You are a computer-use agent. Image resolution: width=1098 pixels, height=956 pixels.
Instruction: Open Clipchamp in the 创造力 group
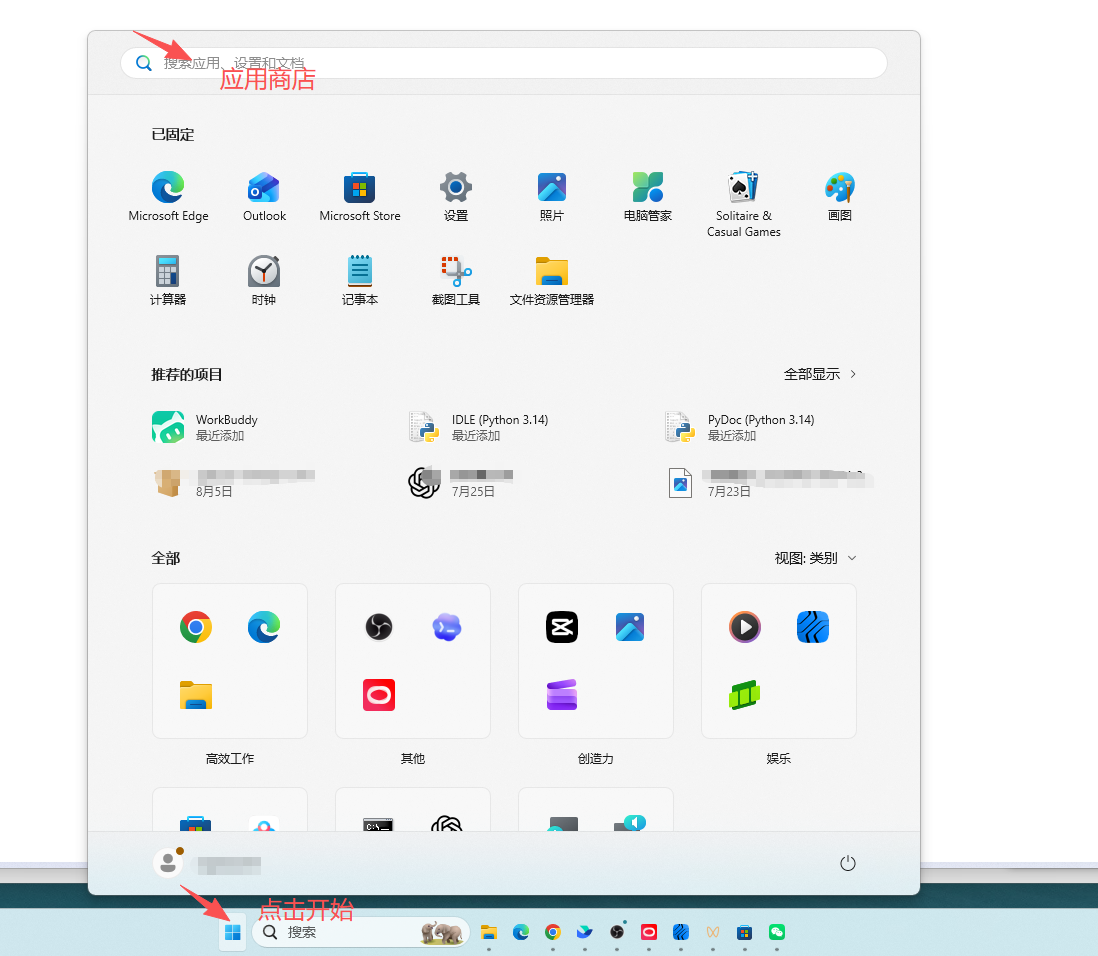562,695
